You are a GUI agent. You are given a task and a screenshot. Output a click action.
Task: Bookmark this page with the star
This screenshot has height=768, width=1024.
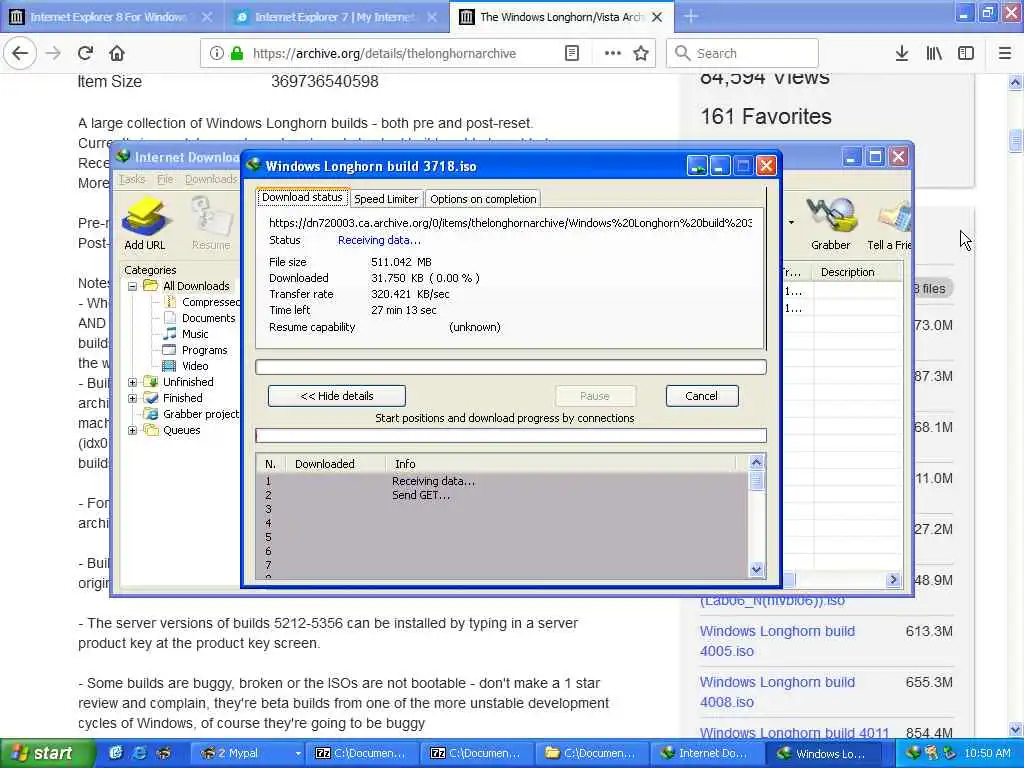641,53
